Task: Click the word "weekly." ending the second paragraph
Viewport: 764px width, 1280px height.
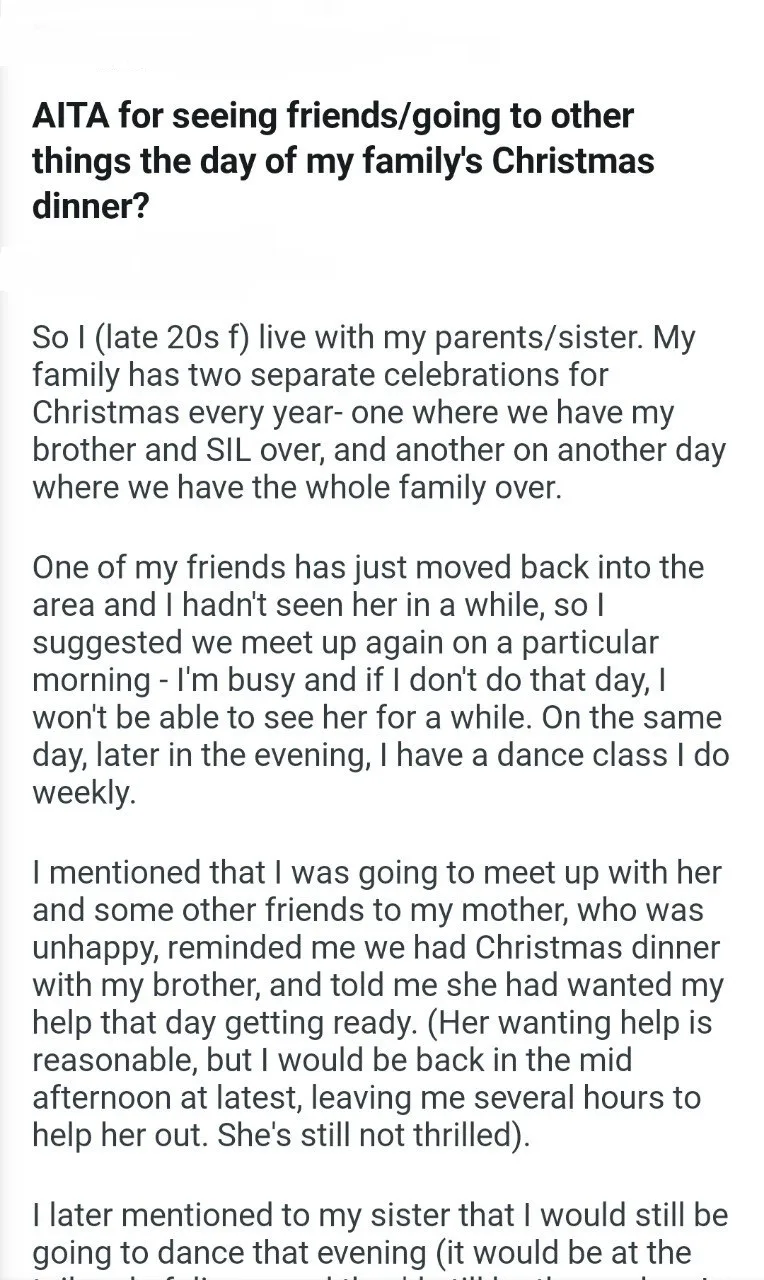Action: tap(83, 794)
